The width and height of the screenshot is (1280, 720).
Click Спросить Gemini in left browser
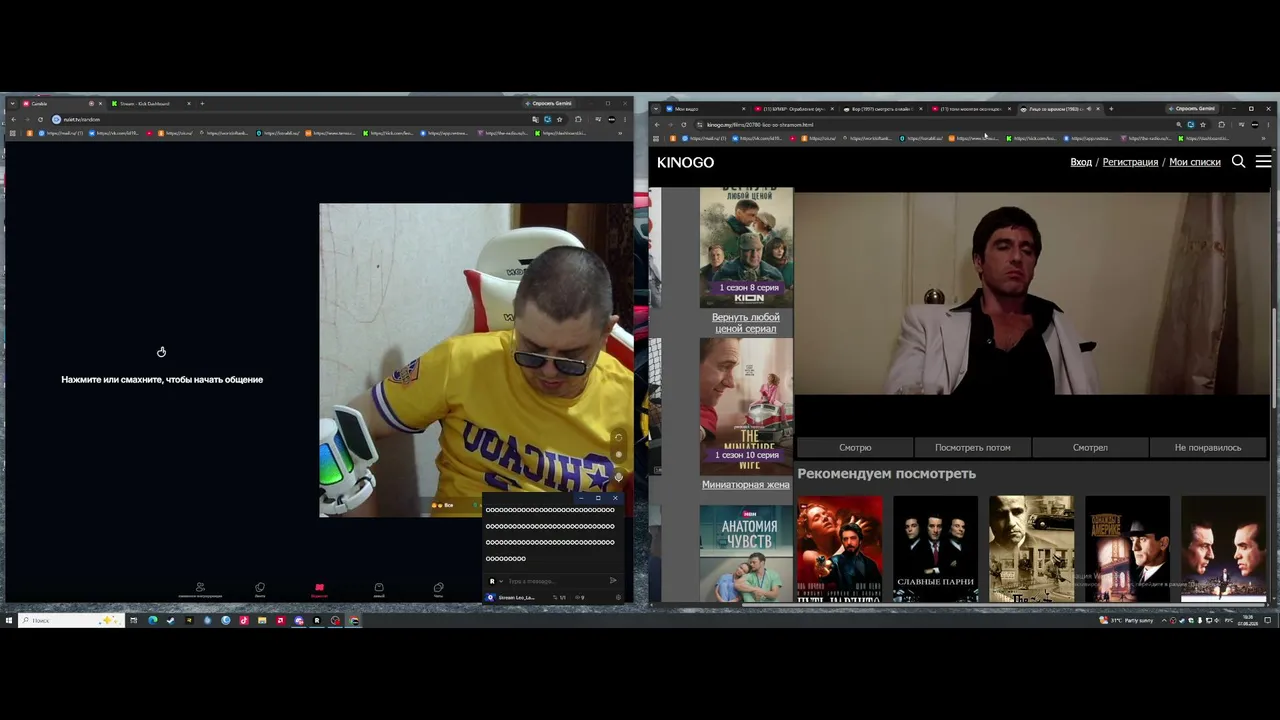[x=549, y=103]
